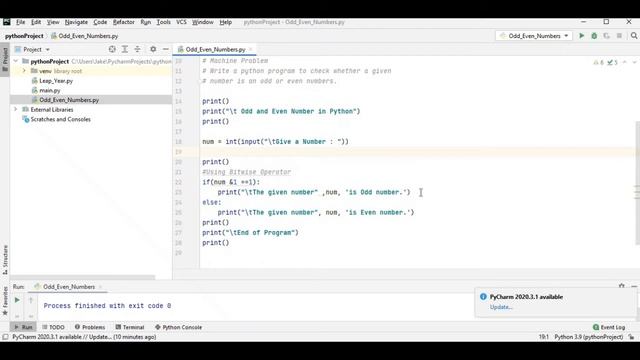Open the File menu
The image size is (640, 360).
[x=20, y=22]
